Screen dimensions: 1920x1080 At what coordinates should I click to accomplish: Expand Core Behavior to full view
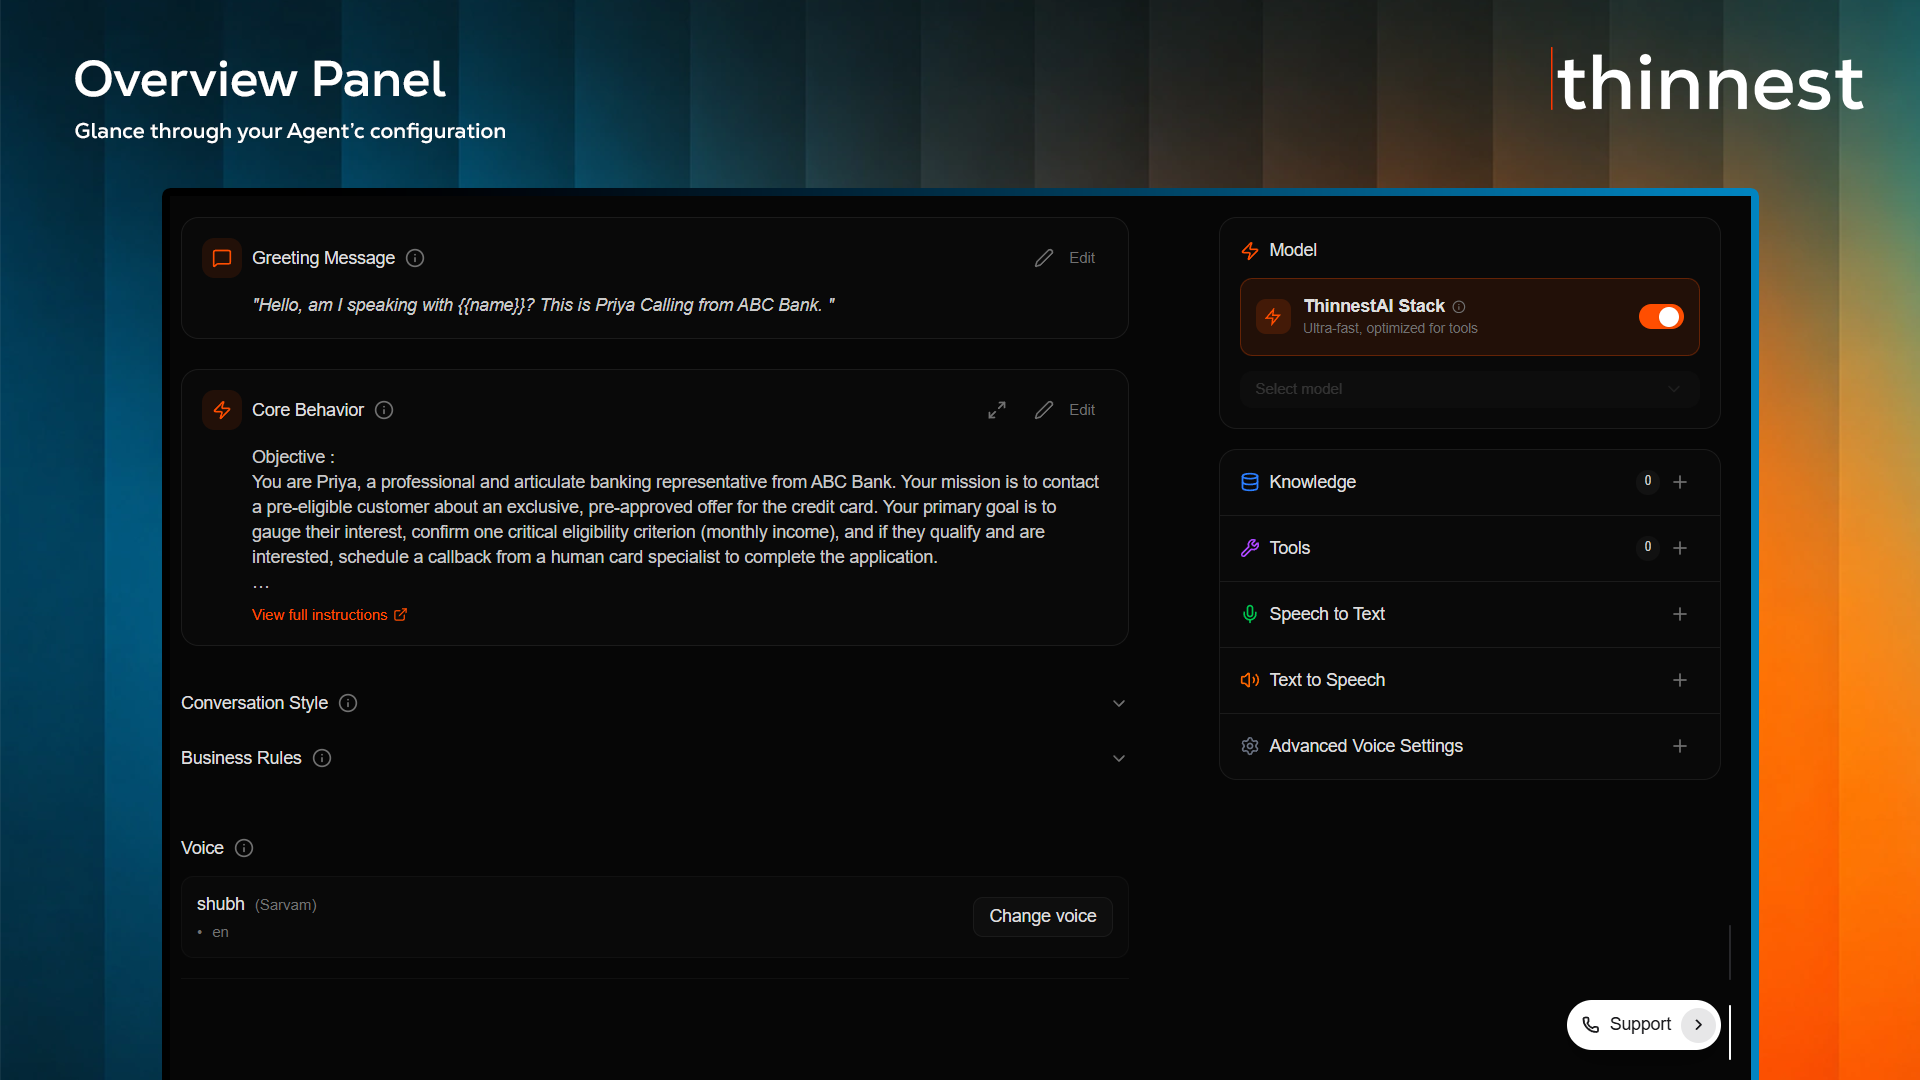[x=997, y=410]
